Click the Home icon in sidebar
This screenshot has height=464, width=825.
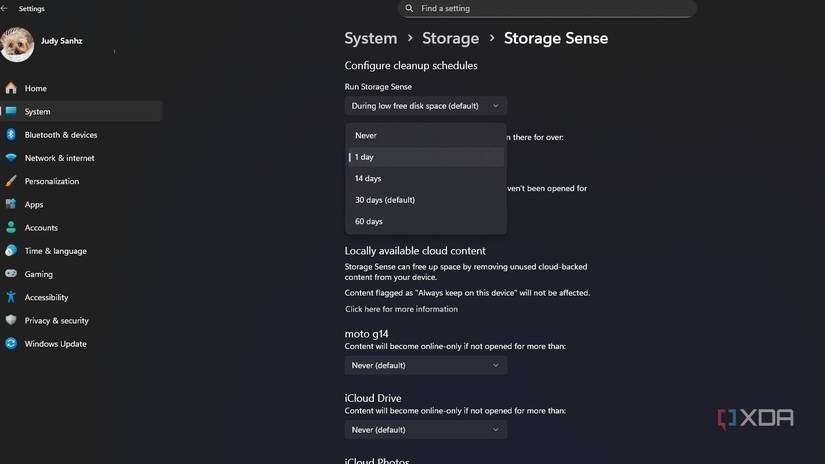coord(11,88)
